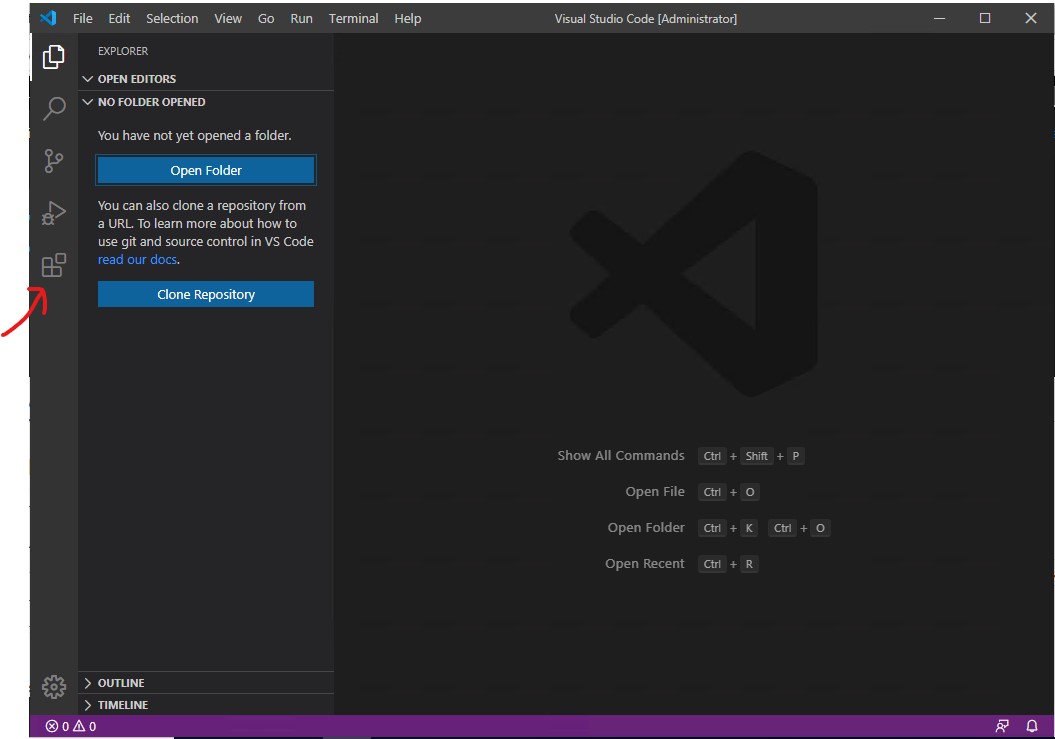Open the Extensions view icon
Image resolution: width=1055 pixels, height=739 pixels.
point(54,265)
